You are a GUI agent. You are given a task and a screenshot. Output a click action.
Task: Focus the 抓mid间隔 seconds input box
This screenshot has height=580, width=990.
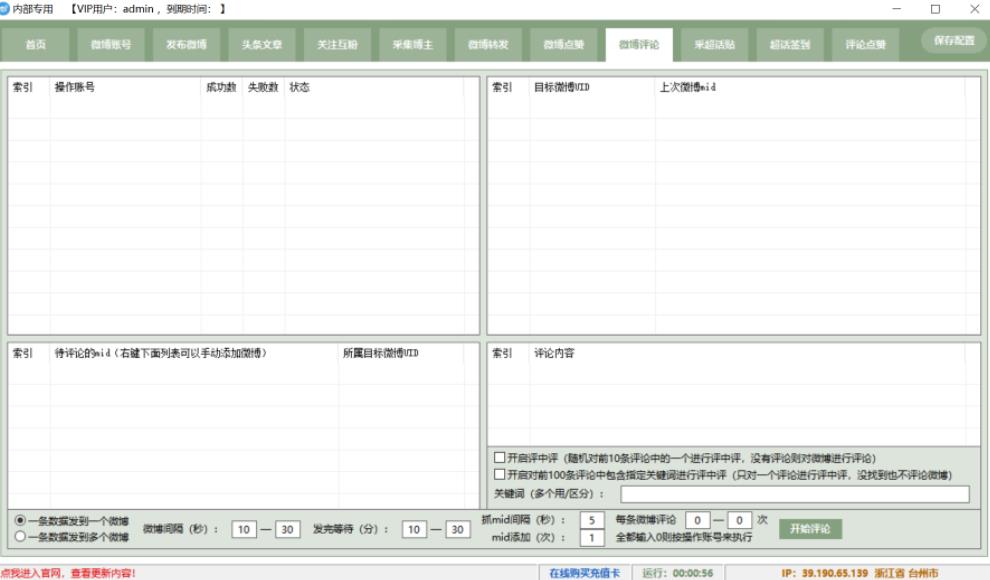[592, 520]
